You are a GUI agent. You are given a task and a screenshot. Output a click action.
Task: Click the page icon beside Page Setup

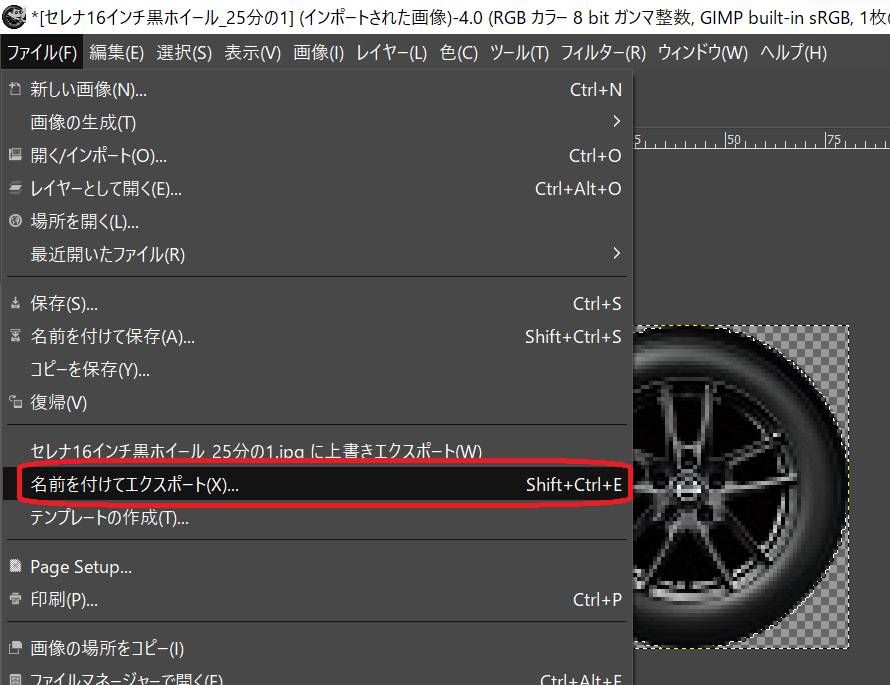[x=15, y=567]
